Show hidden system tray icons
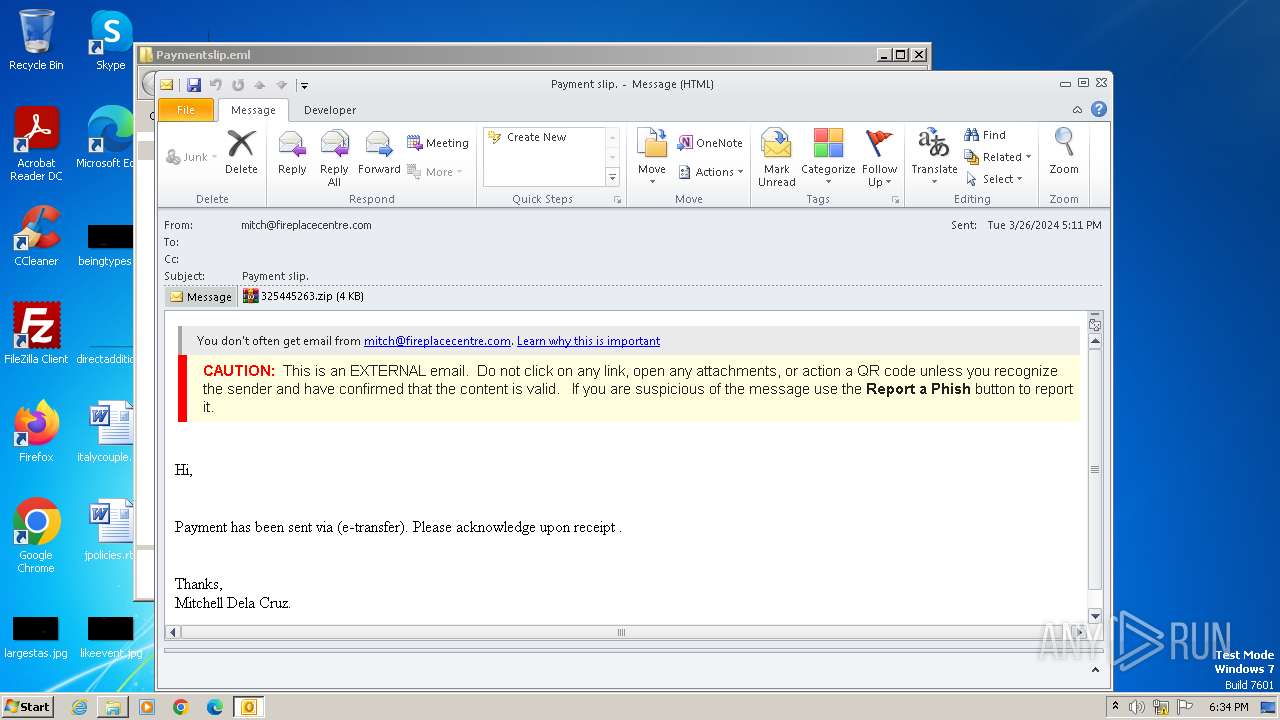The height and width of the screenshot is (720, 1280). pyautogui.click(x=1116, y=707)
